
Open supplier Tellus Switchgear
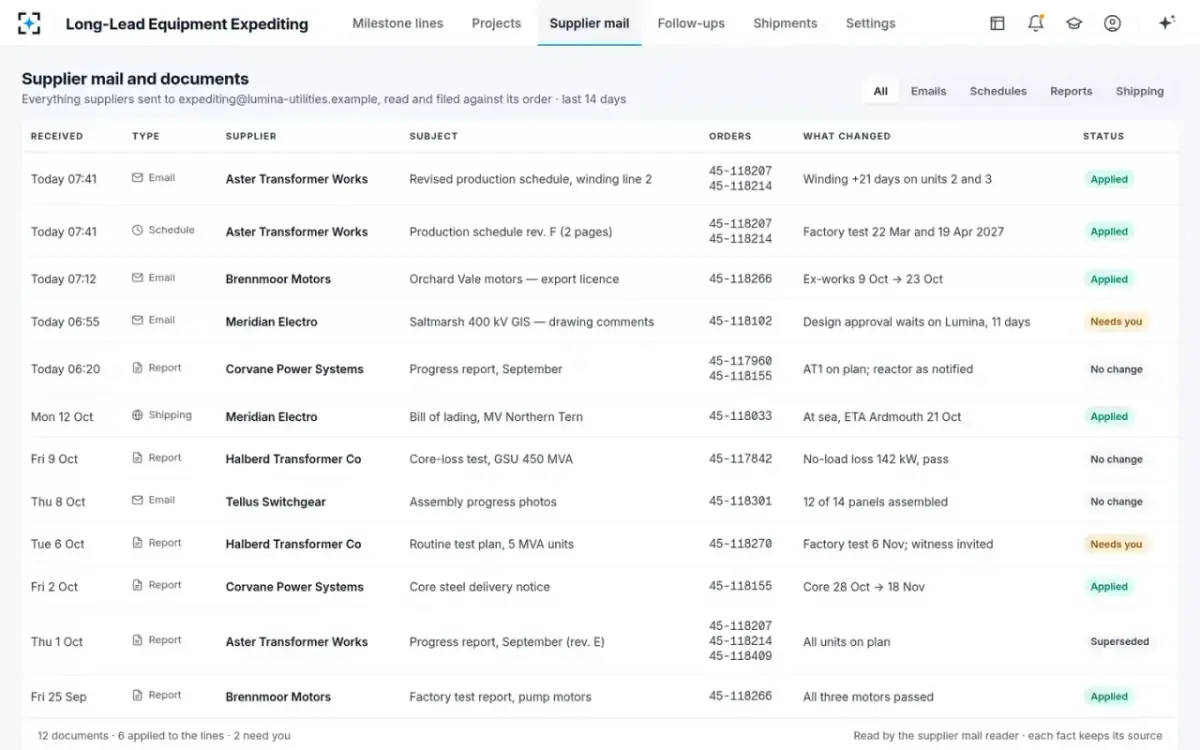276,502
